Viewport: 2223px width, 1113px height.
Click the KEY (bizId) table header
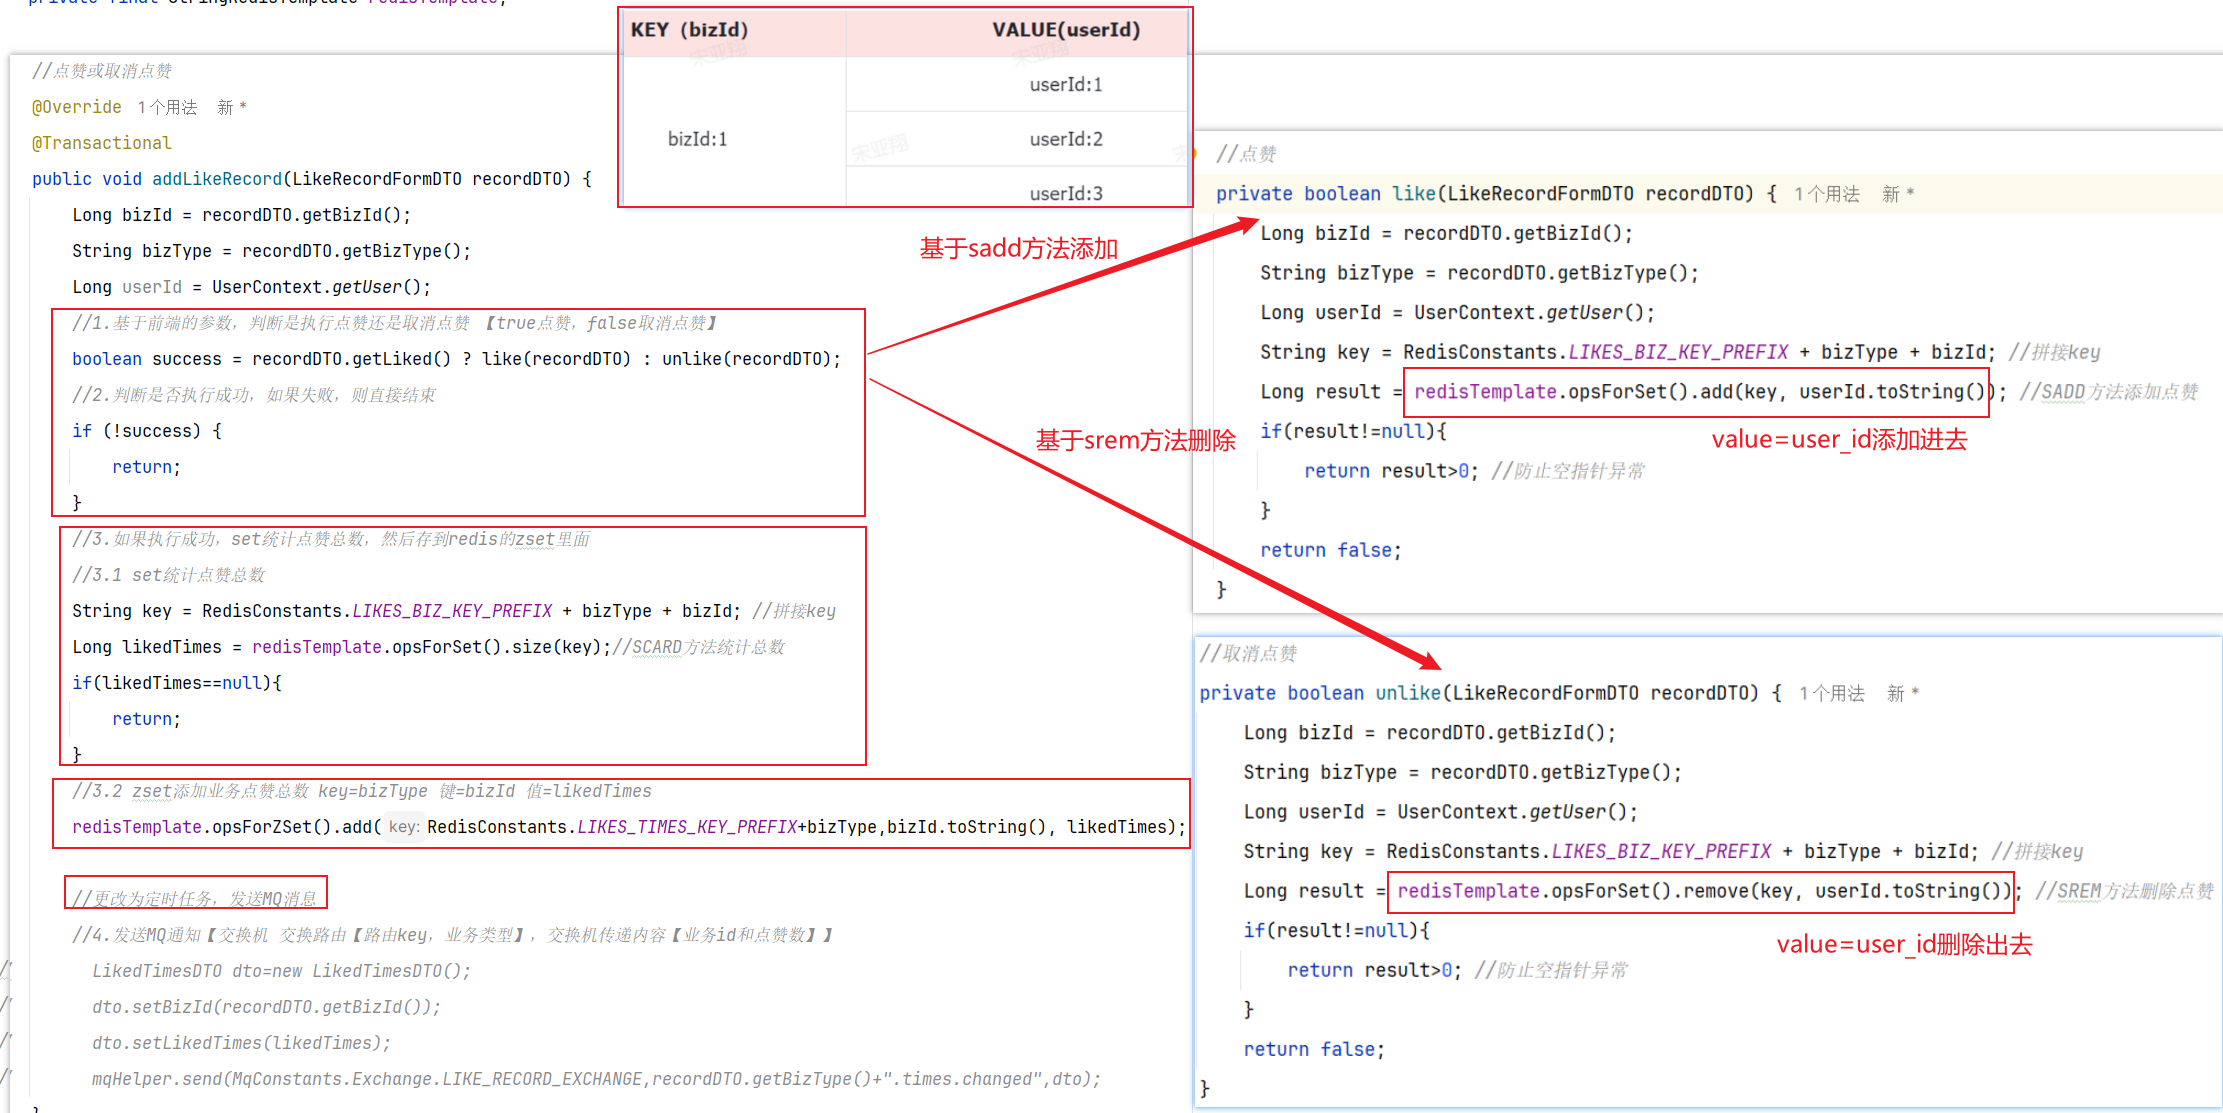[x=689, y=30]
